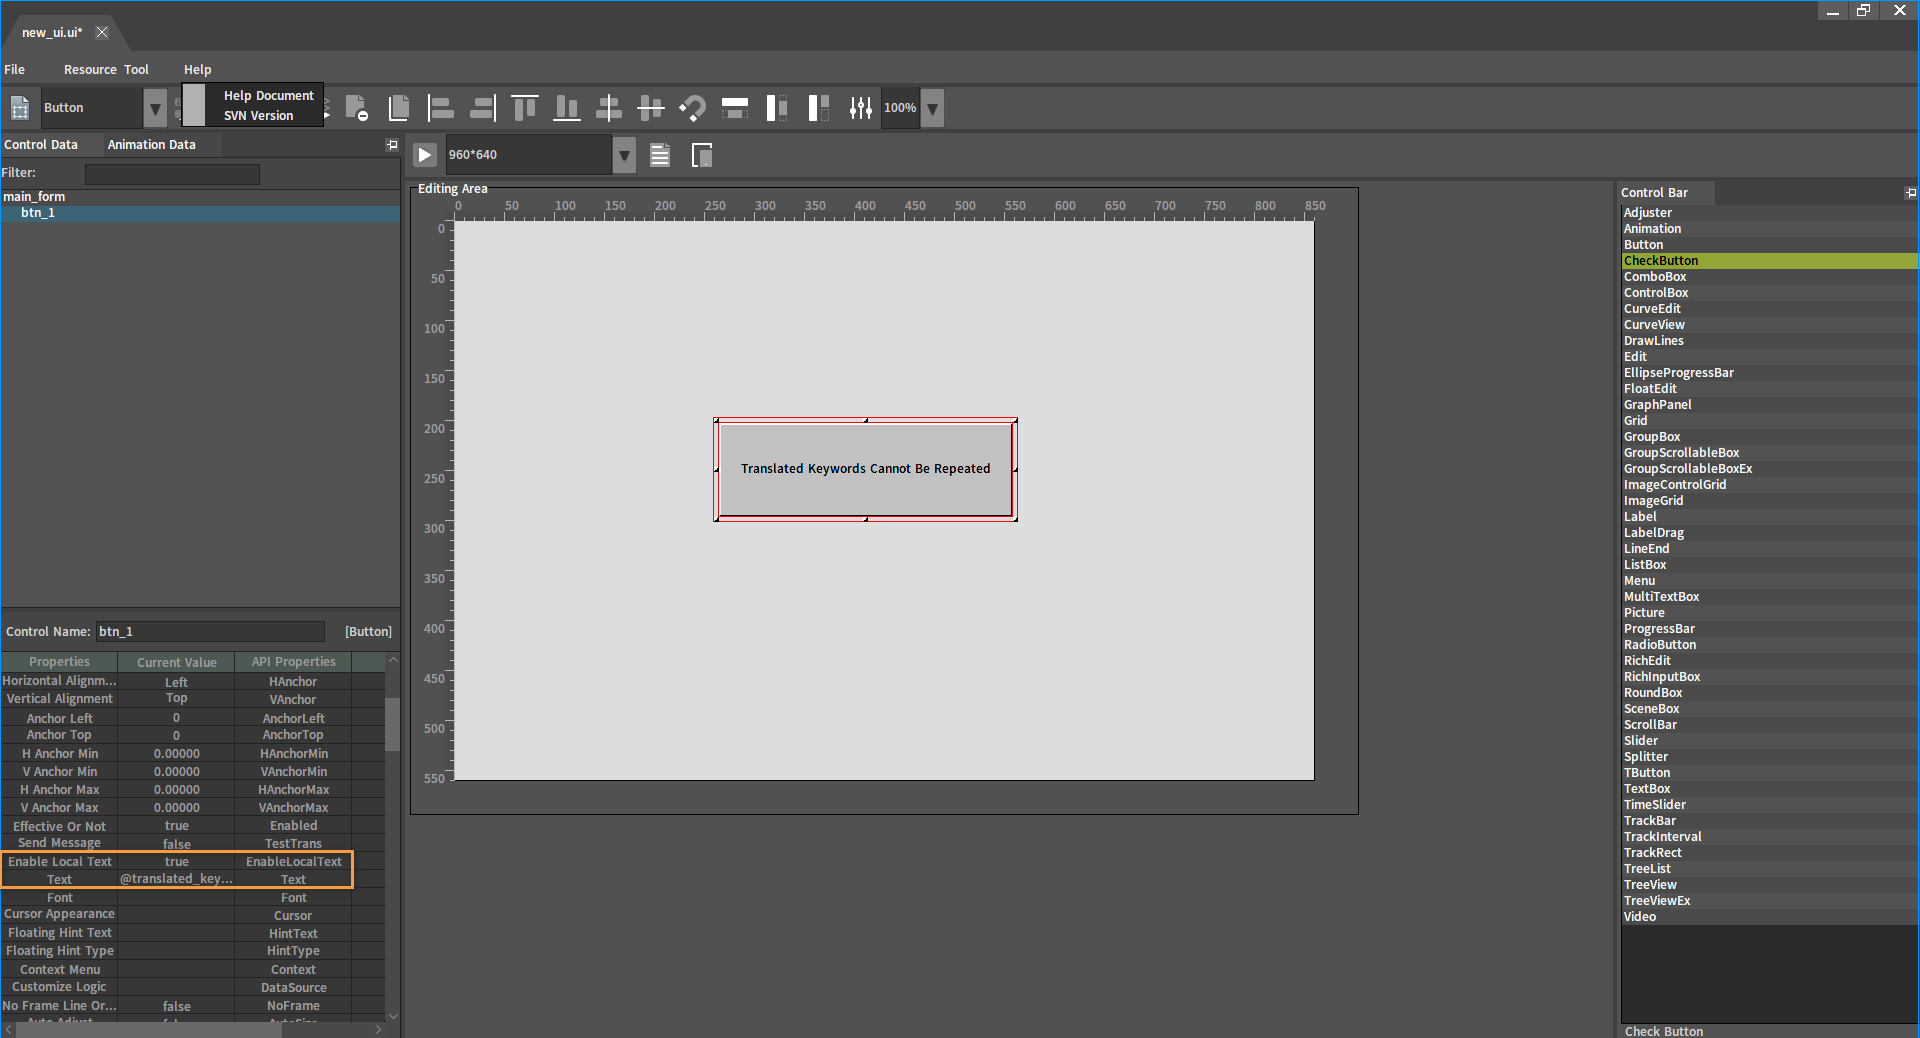Screen dimensions: 1920x1038
Task: Click the copy pages icon in toolbar
Action: tap(399, 108)
